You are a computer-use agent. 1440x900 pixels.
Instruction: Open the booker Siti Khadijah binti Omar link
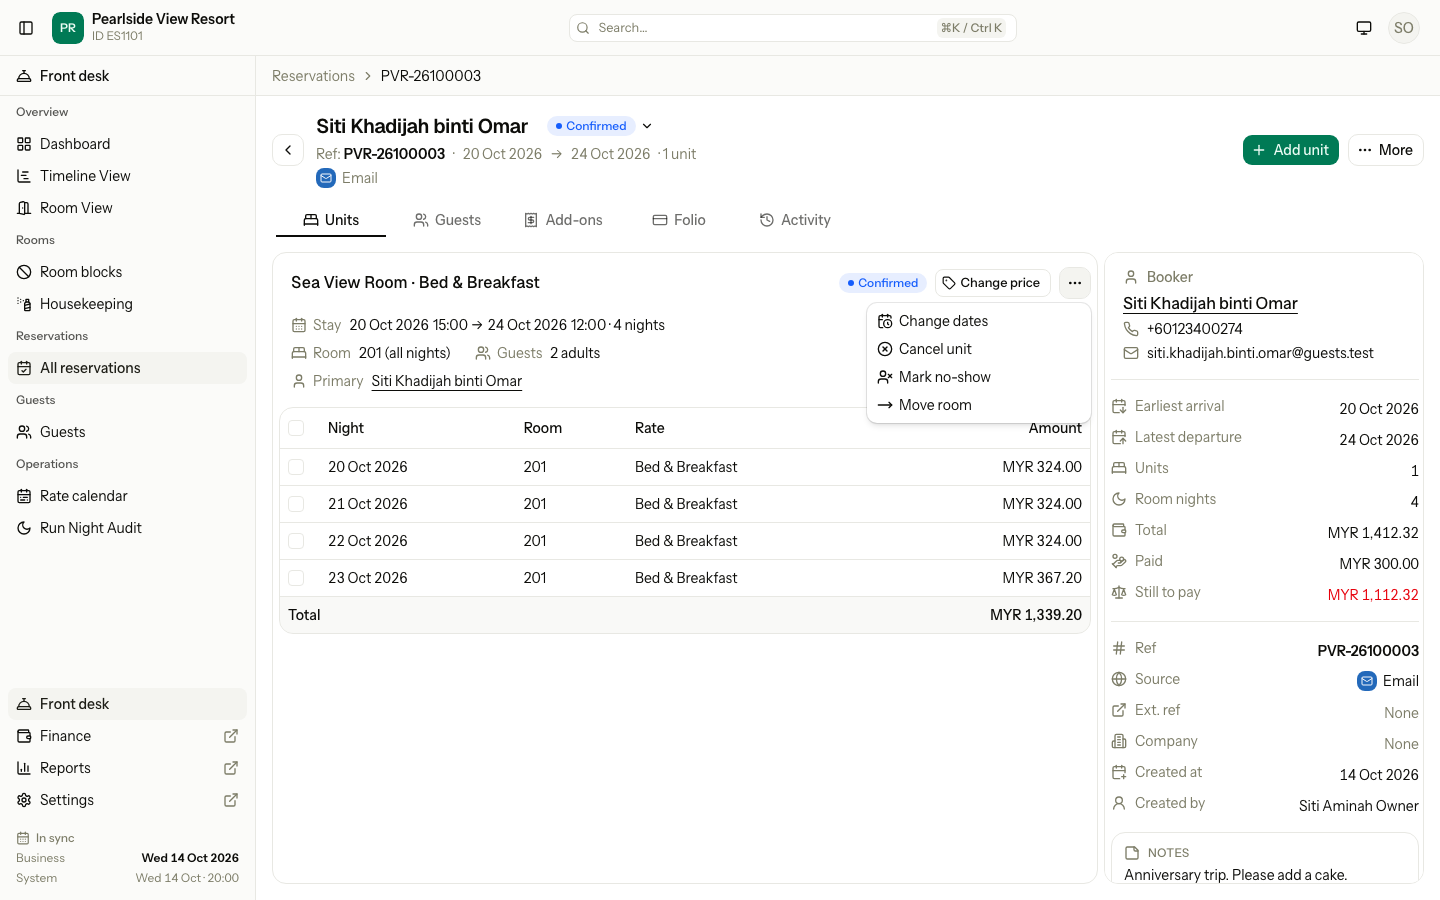[x=1210, y=303]
